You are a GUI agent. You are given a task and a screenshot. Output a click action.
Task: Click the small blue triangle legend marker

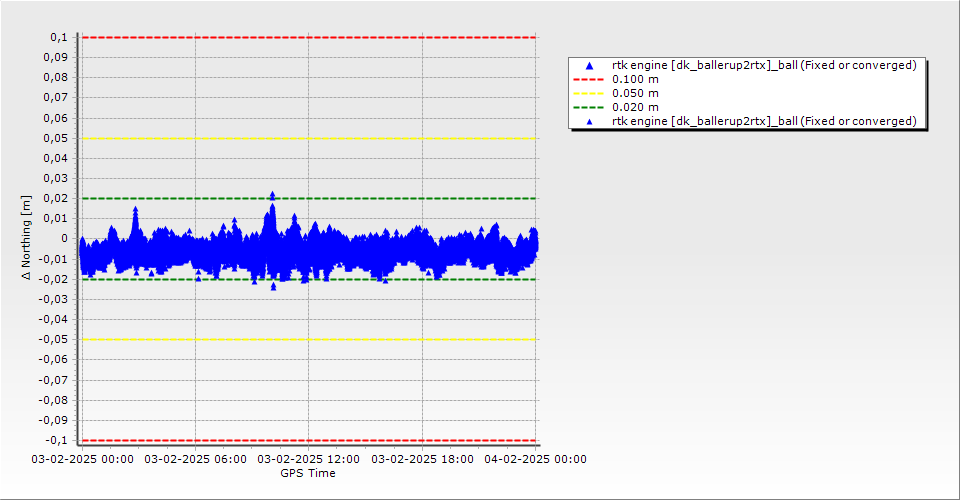[590, 122]
